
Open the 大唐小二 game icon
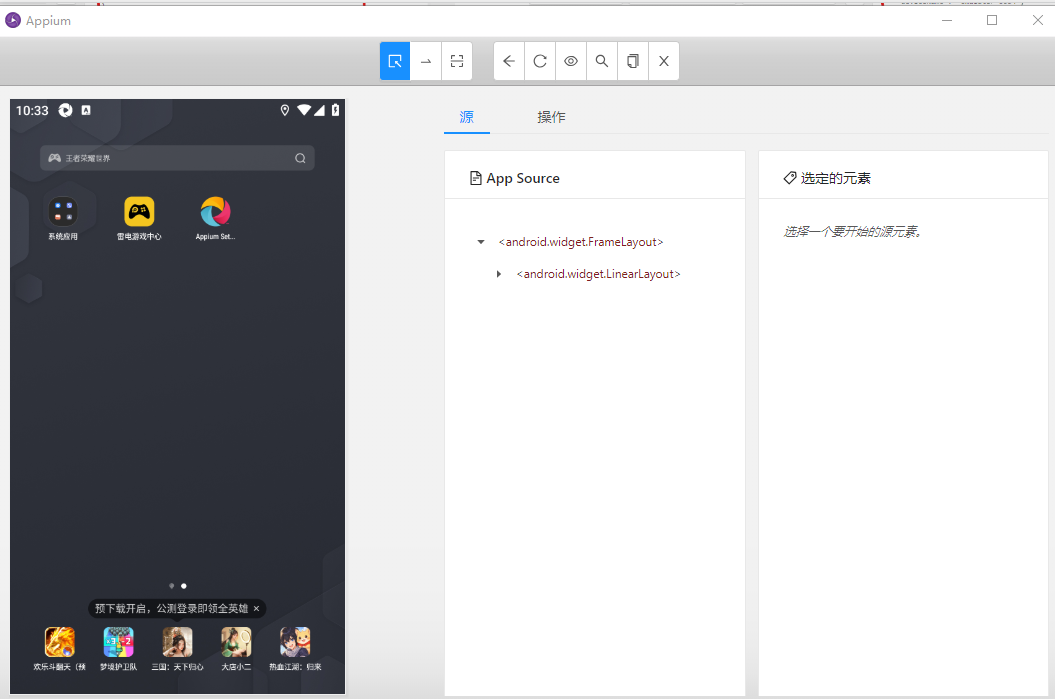[236, 642]
